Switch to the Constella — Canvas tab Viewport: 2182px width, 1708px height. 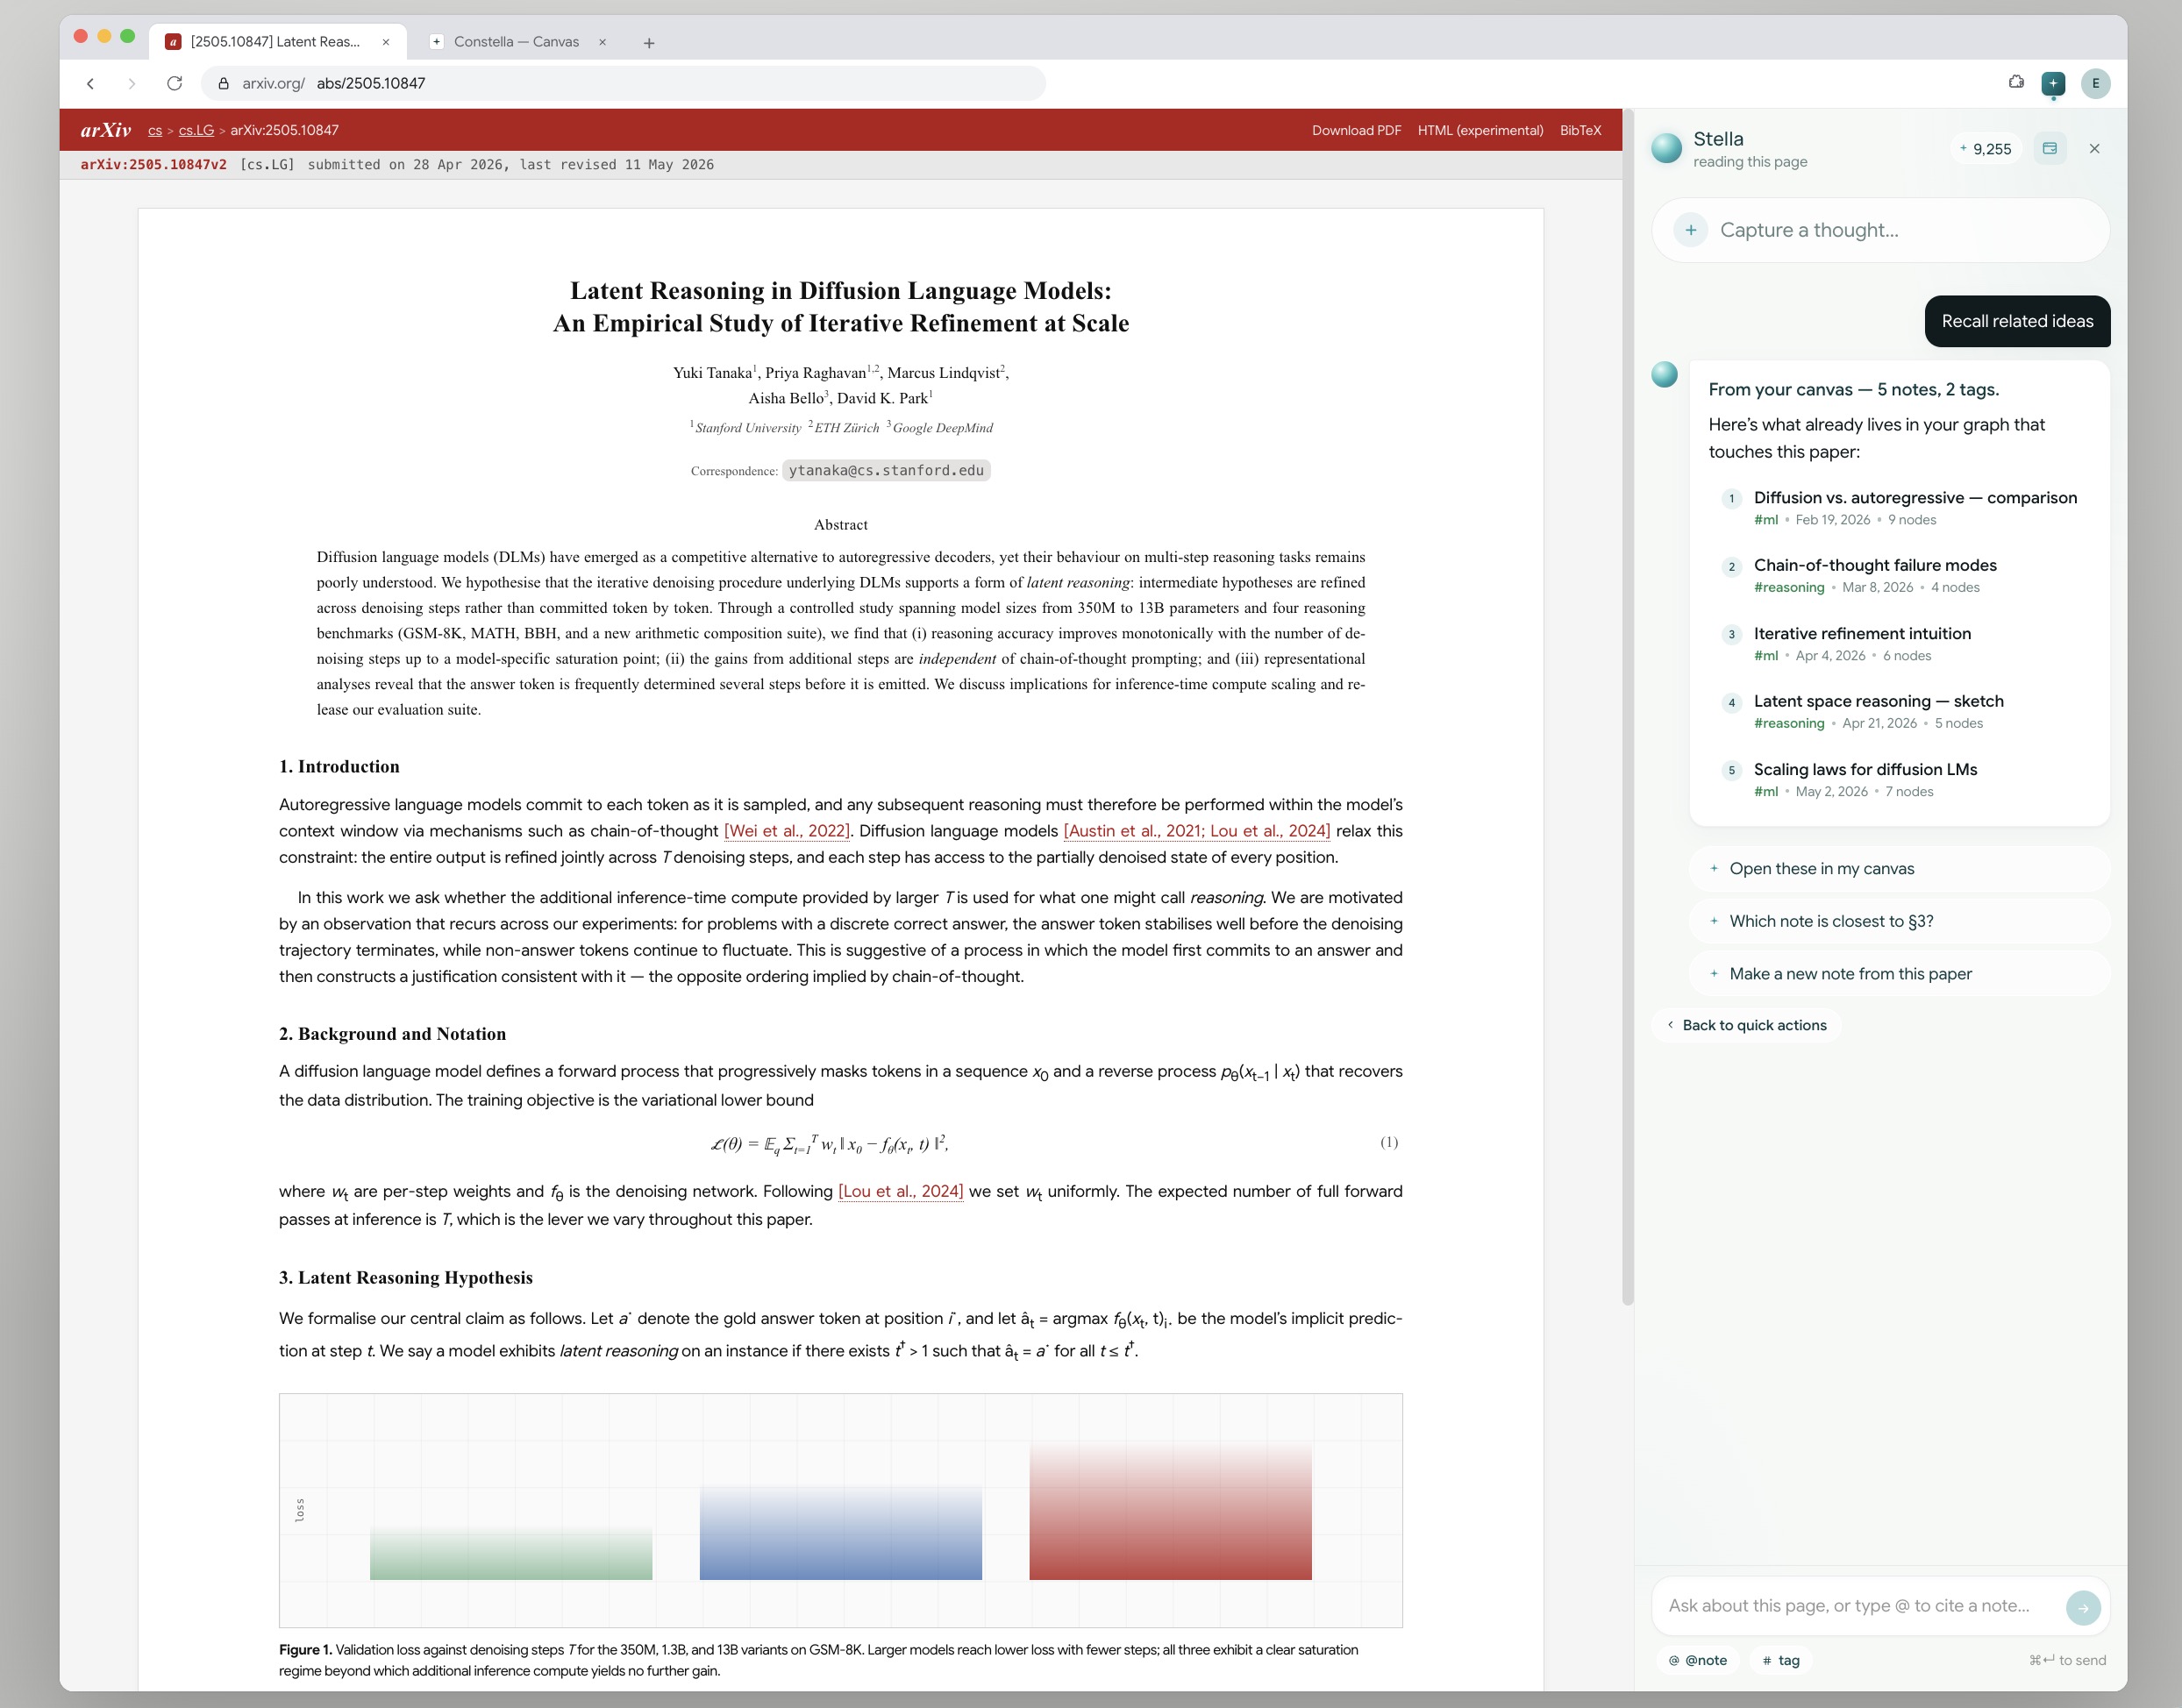pos(517,42)
